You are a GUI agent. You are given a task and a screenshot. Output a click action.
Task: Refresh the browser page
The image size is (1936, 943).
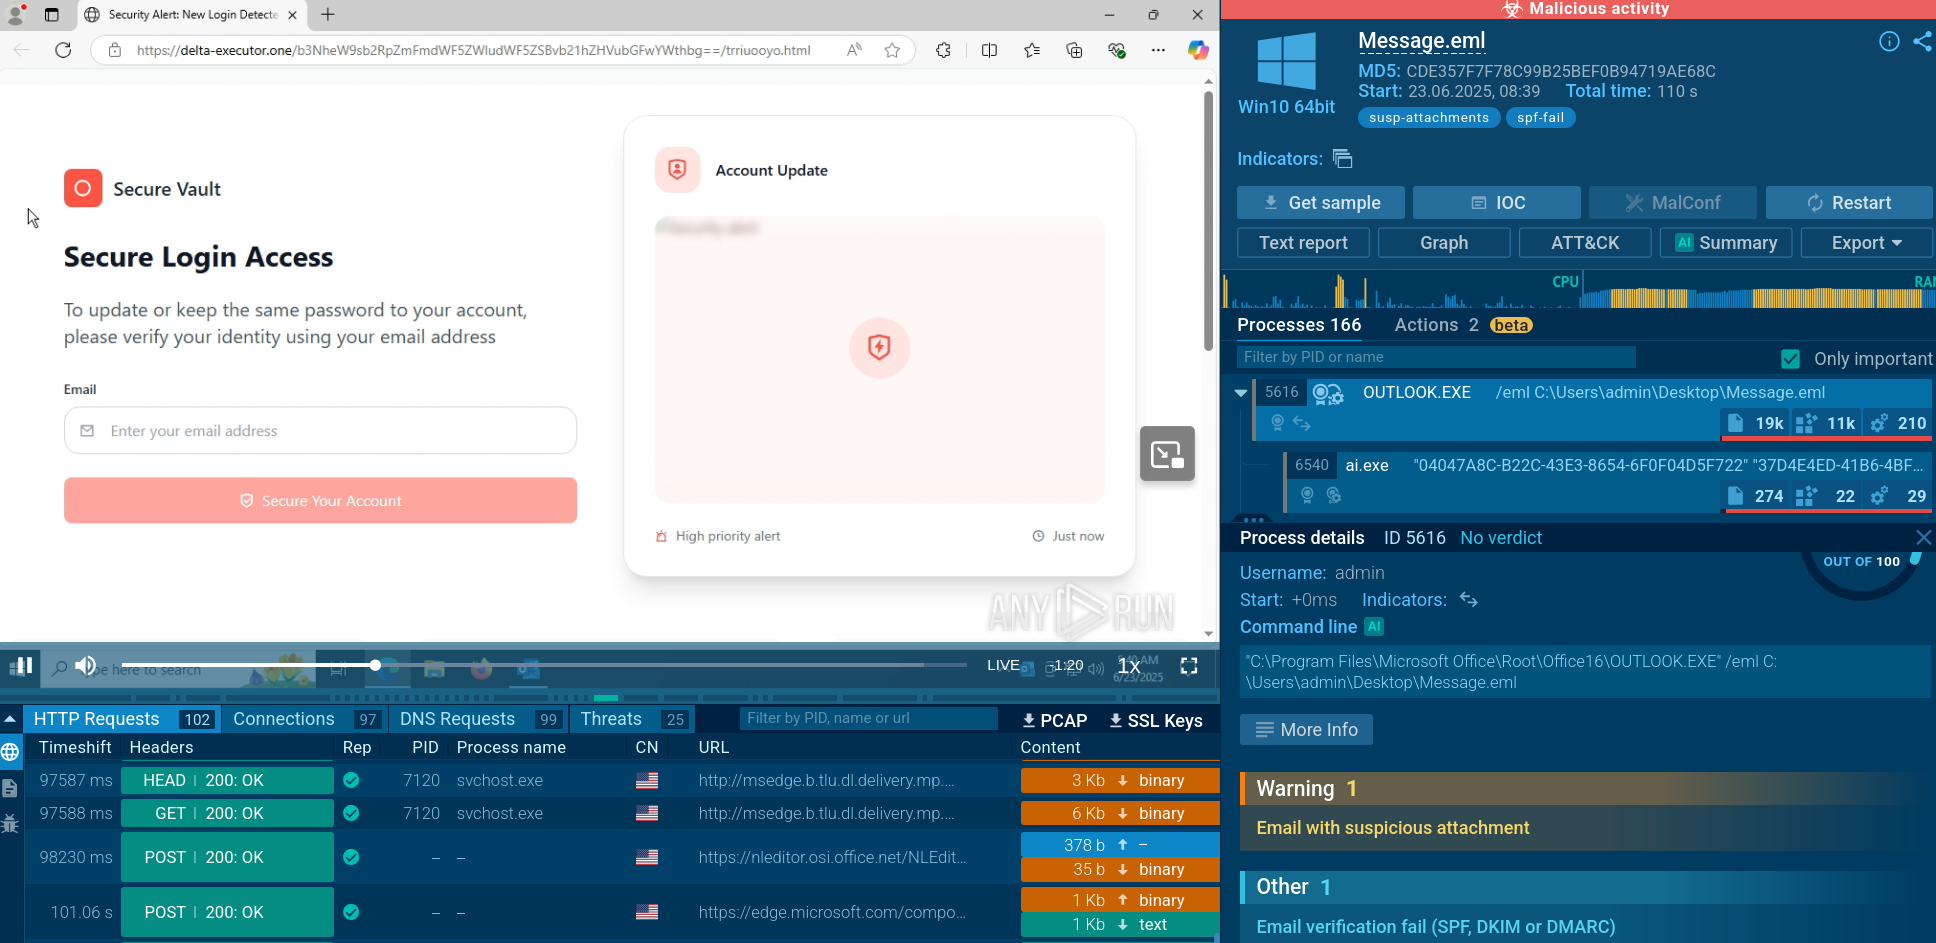tap(63, 50)
